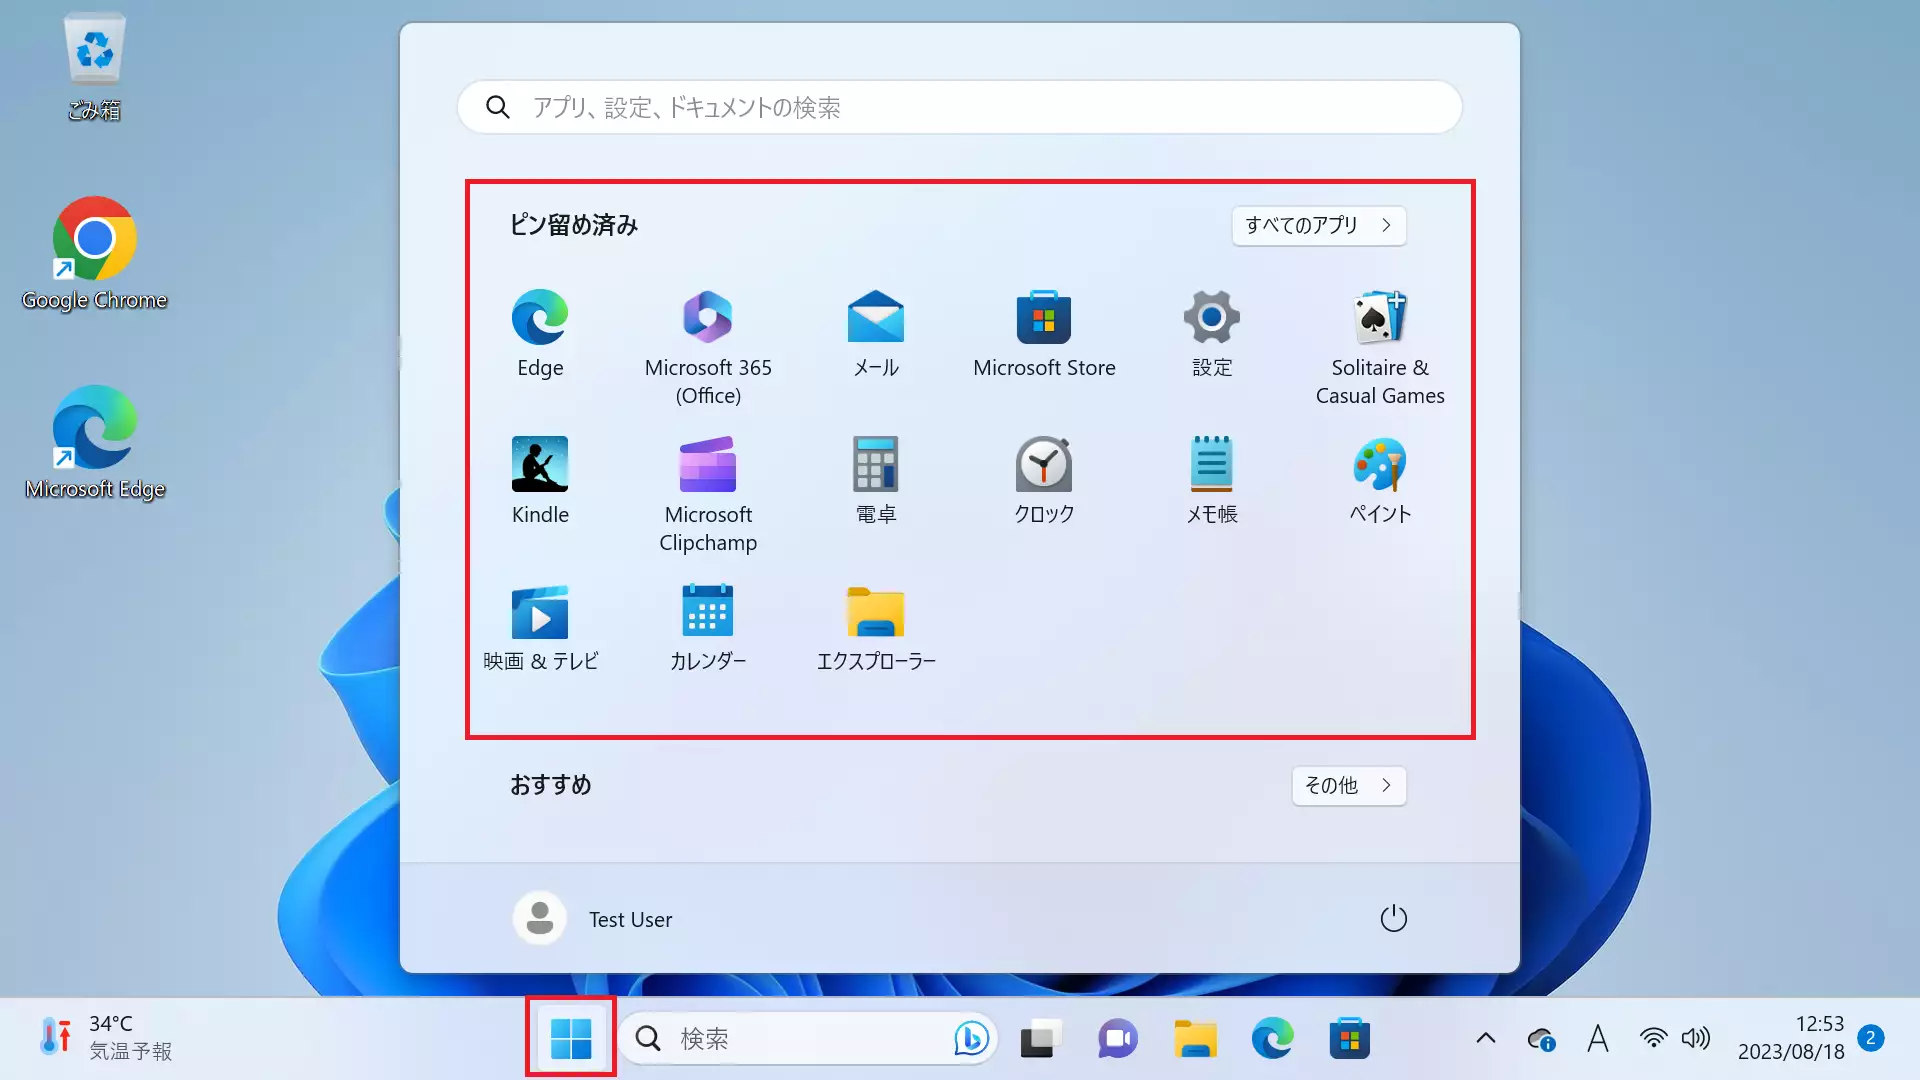Open the Test User account menu
Image resolution: width=1920 pixels, height=1080 pixels.
click(593, 918)
